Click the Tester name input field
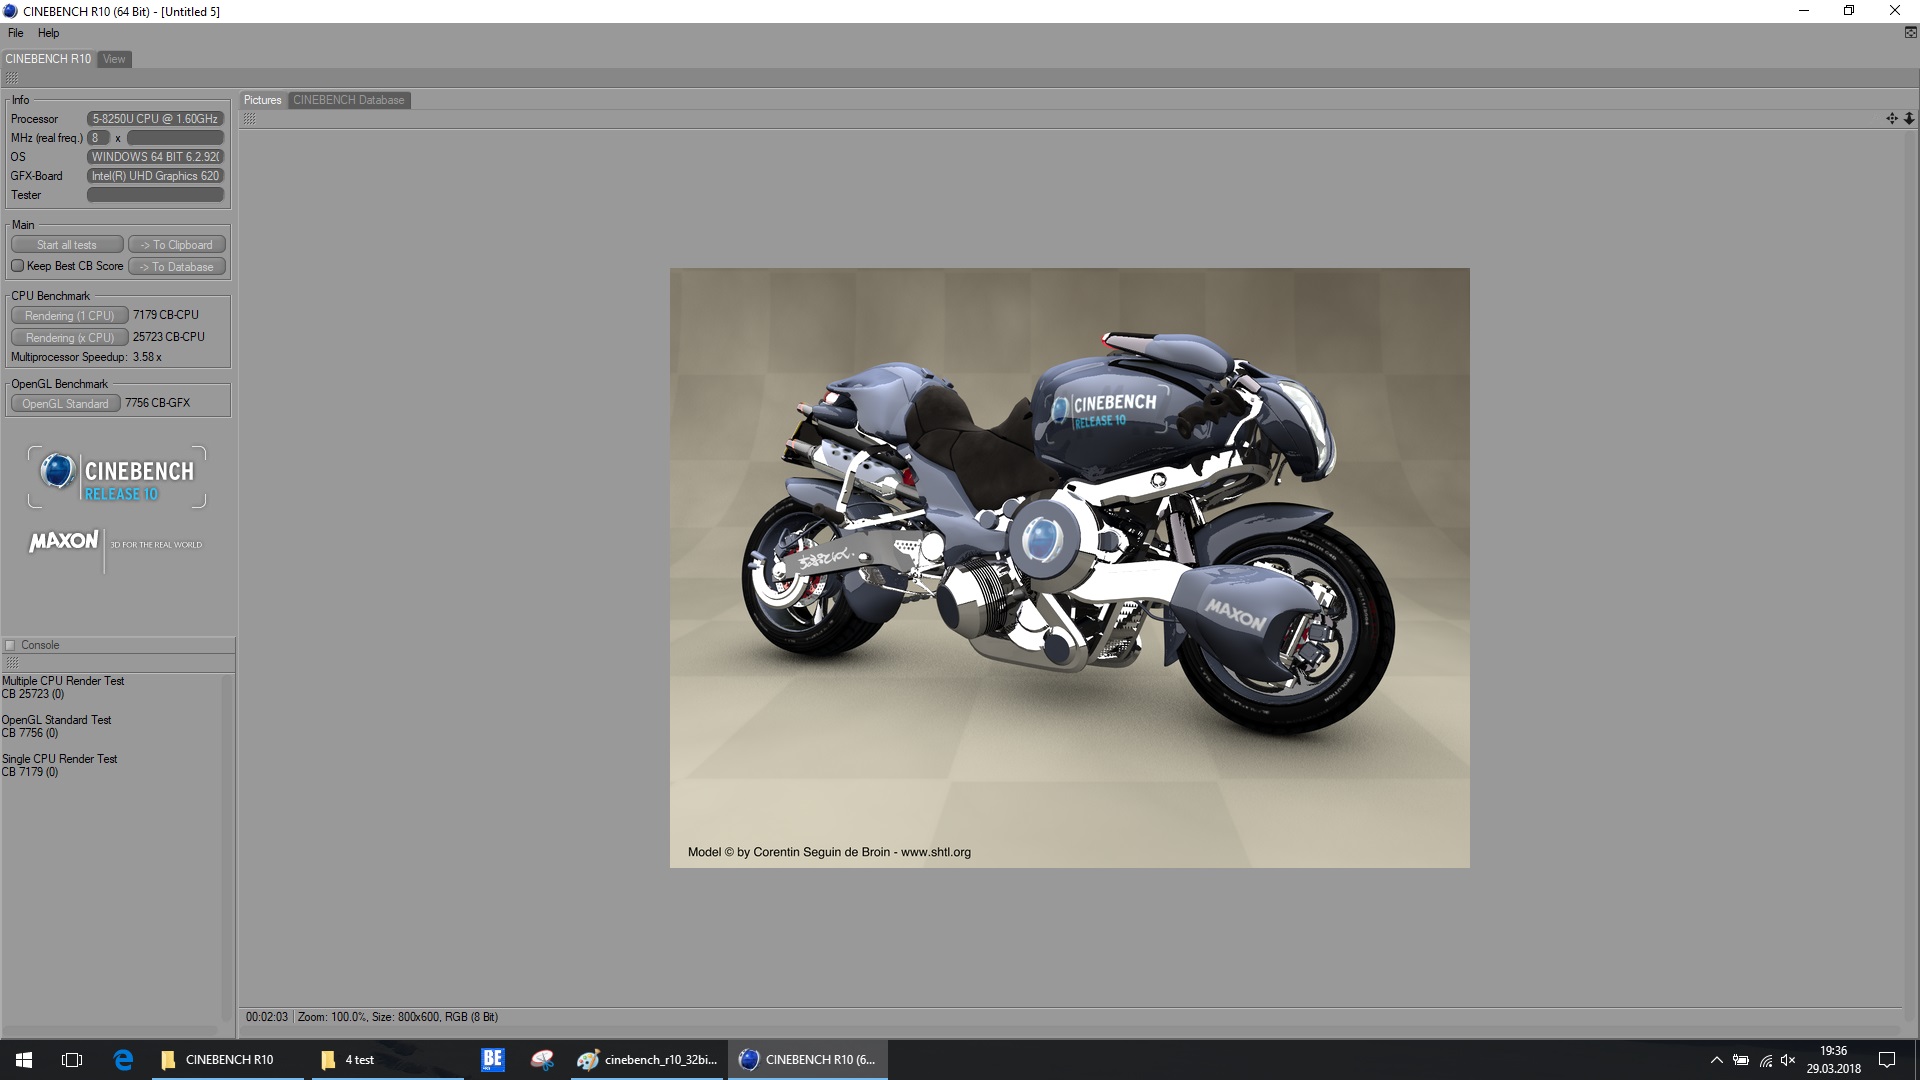This screenshot has height=1080, width=1920. pyautogui.click(x=155, y=195)
